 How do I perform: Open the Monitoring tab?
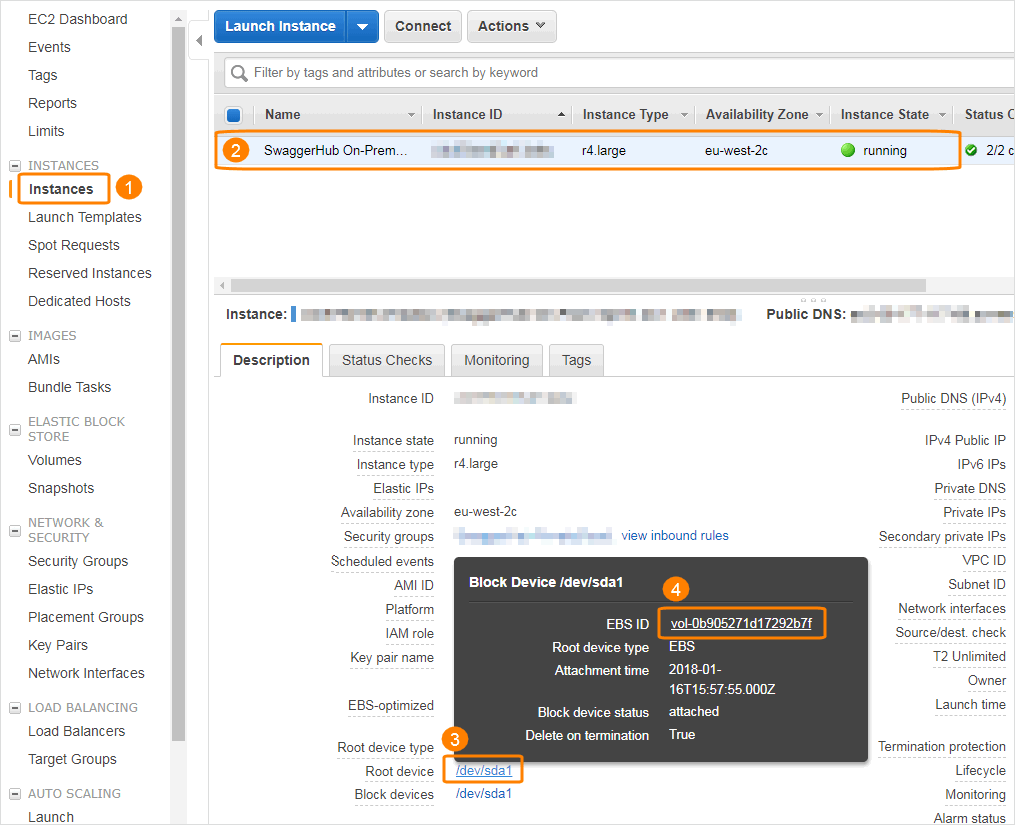[x=496, y=360]
